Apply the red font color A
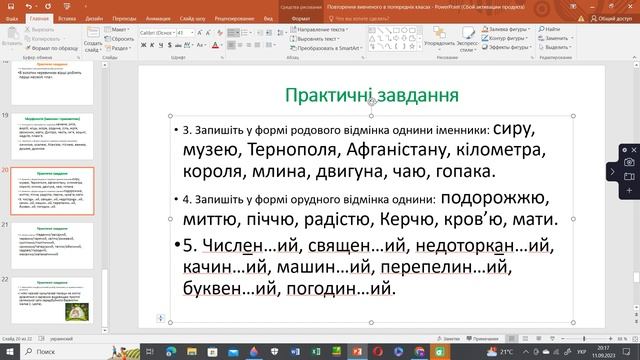 point(216,45)
